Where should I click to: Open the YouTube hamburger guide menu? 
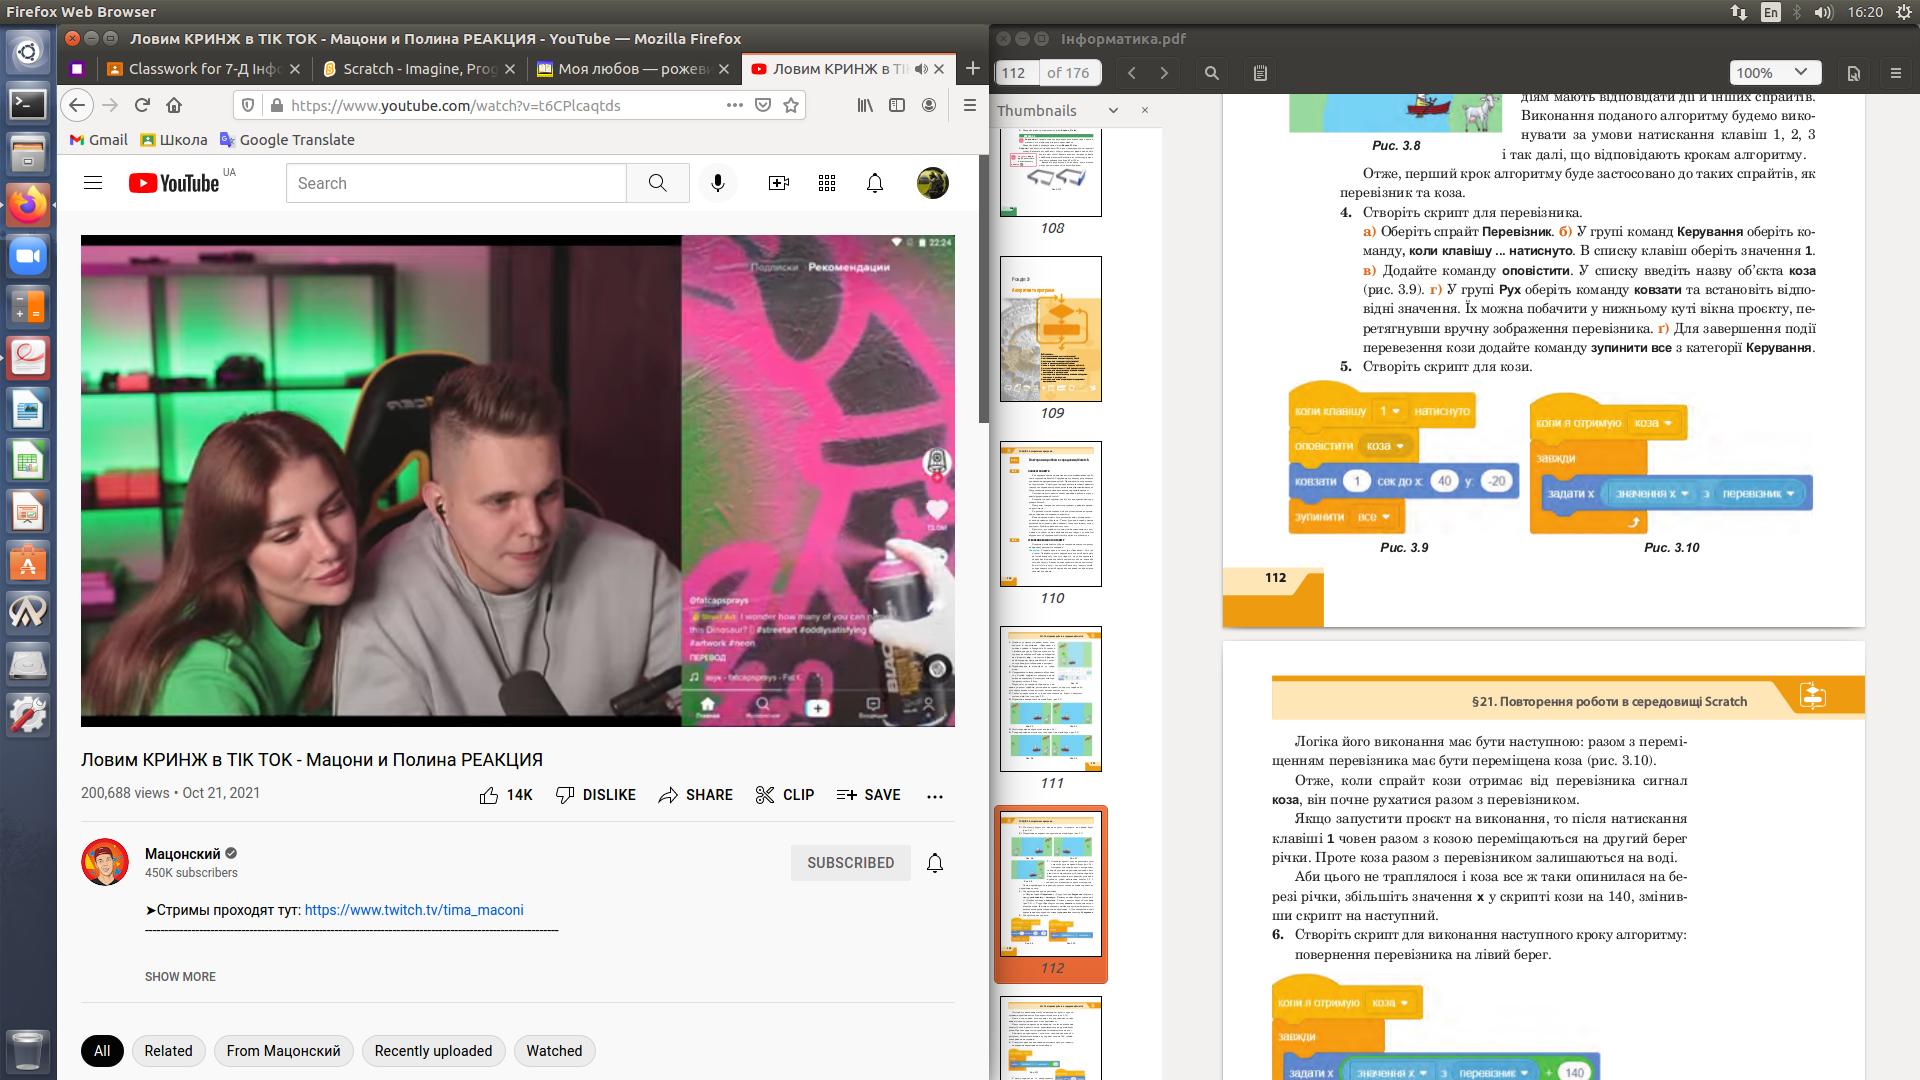tap(93, 183)
